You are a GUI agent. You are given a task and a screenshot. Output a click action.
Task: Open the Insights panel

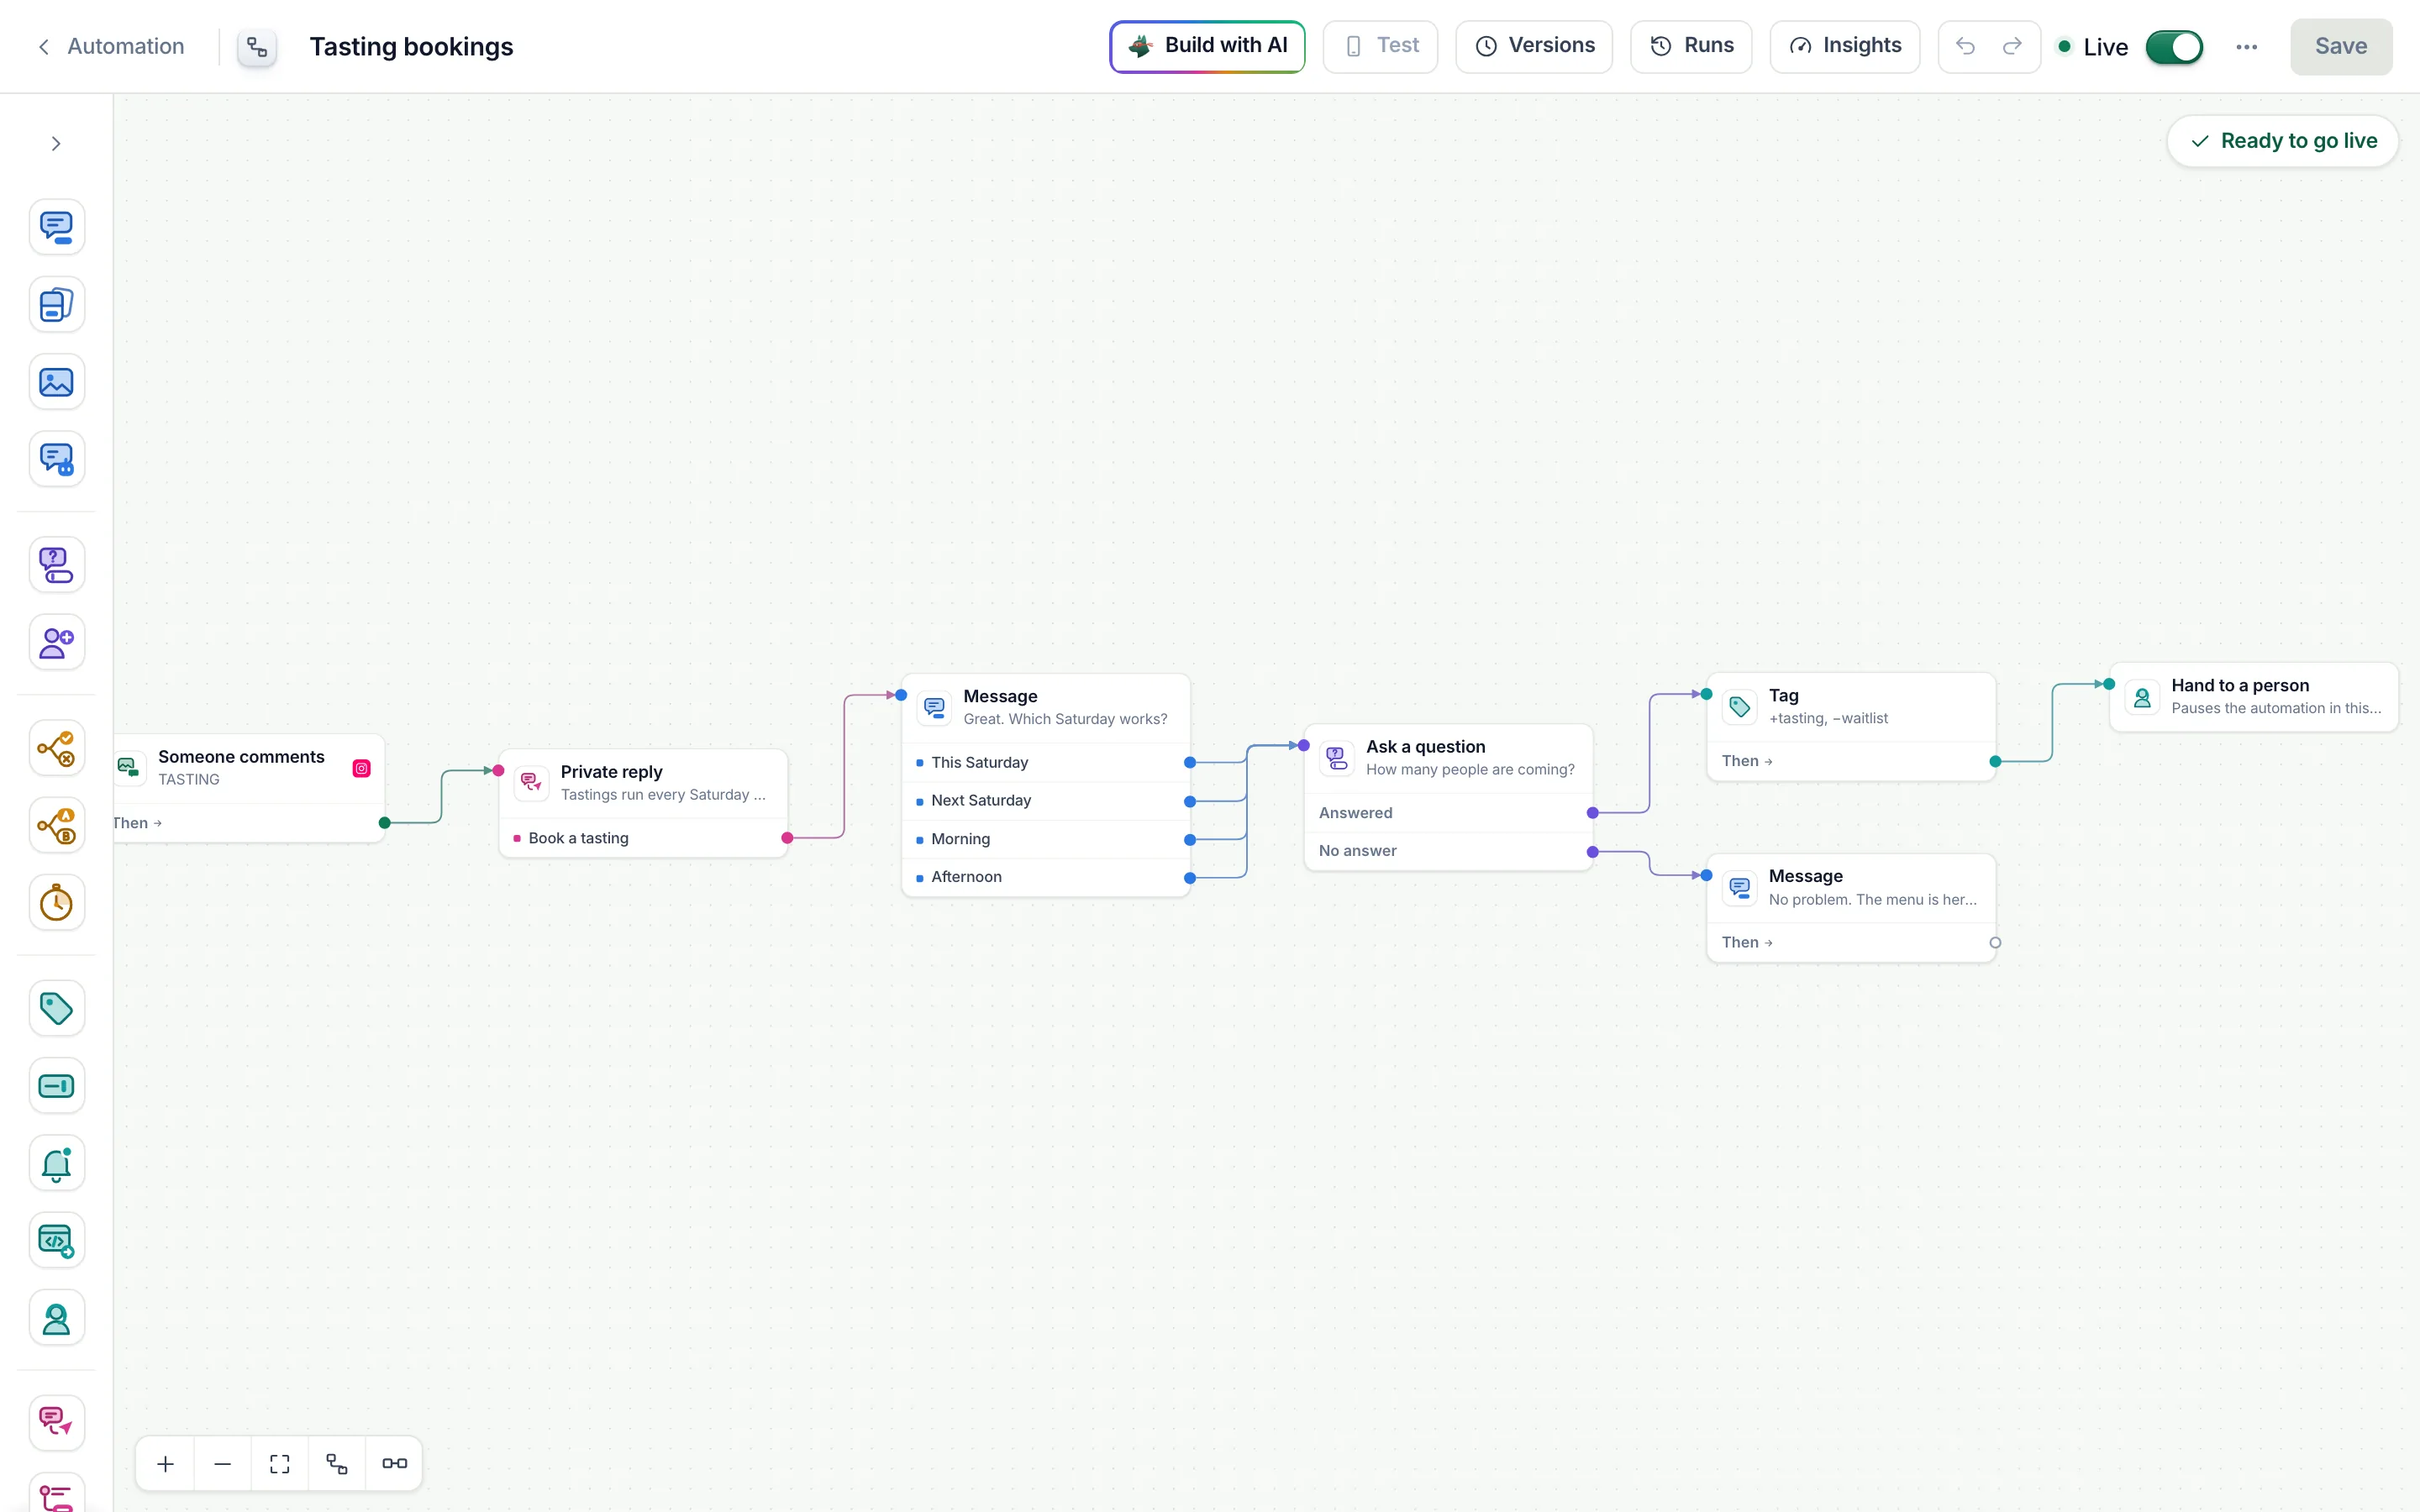click(x=1845, y=46)
